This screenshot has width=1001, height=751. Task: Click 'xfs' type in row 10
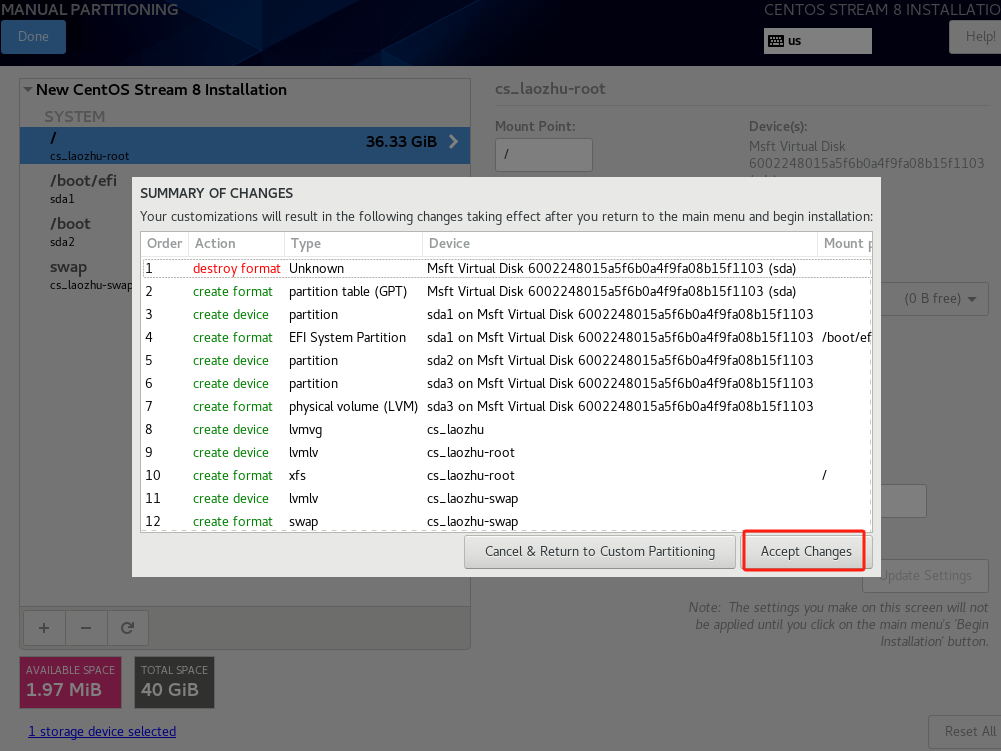coord(297,475)
